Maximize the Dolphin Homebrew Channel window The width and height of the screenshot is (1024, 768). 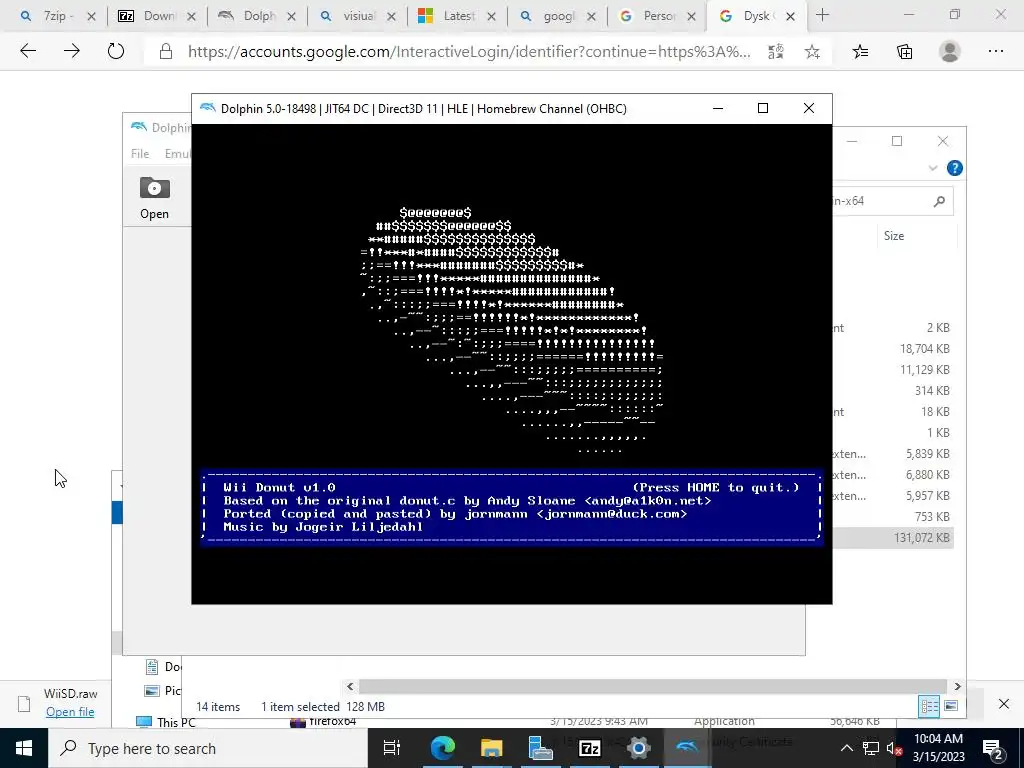click(763, 108)
